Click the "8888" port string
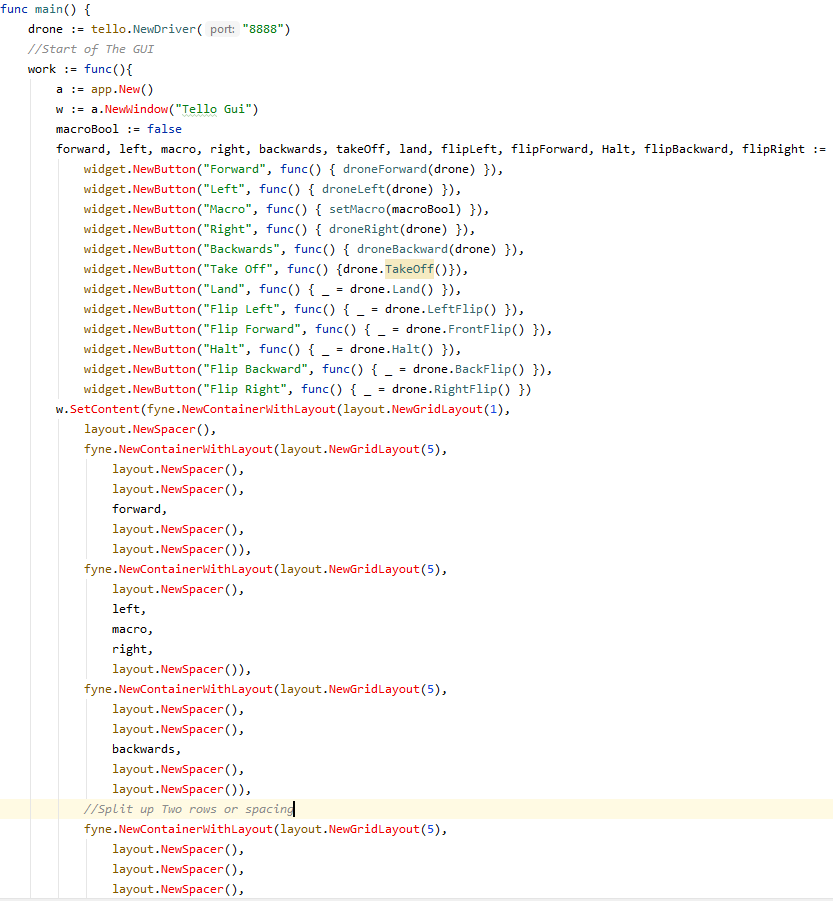This screenshot has width=833, height=901. click(x=263, y=29)
